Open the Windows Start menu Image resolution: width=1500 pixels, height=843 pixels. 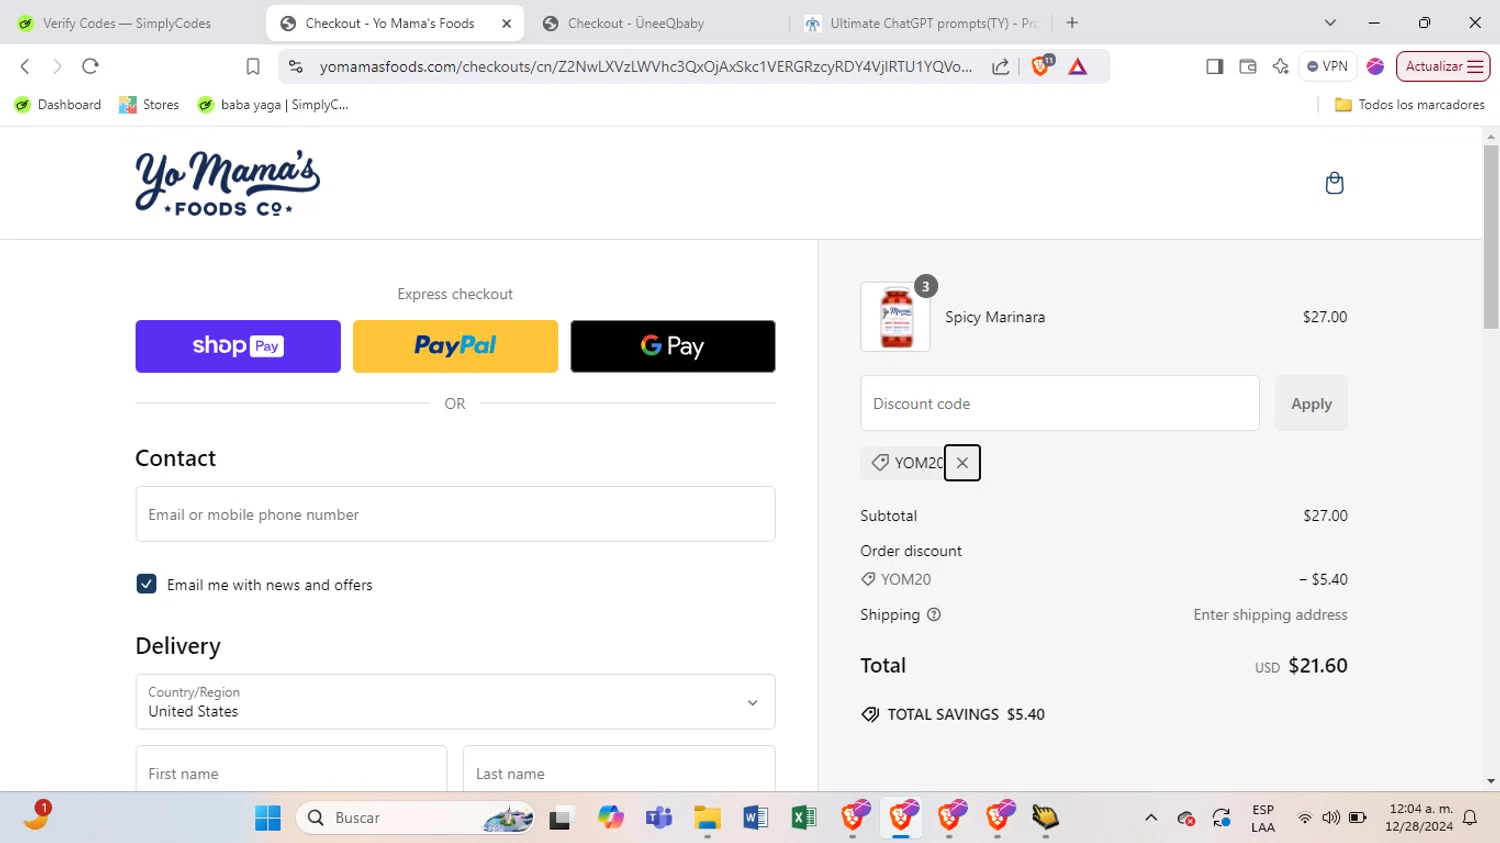[268, 818]
